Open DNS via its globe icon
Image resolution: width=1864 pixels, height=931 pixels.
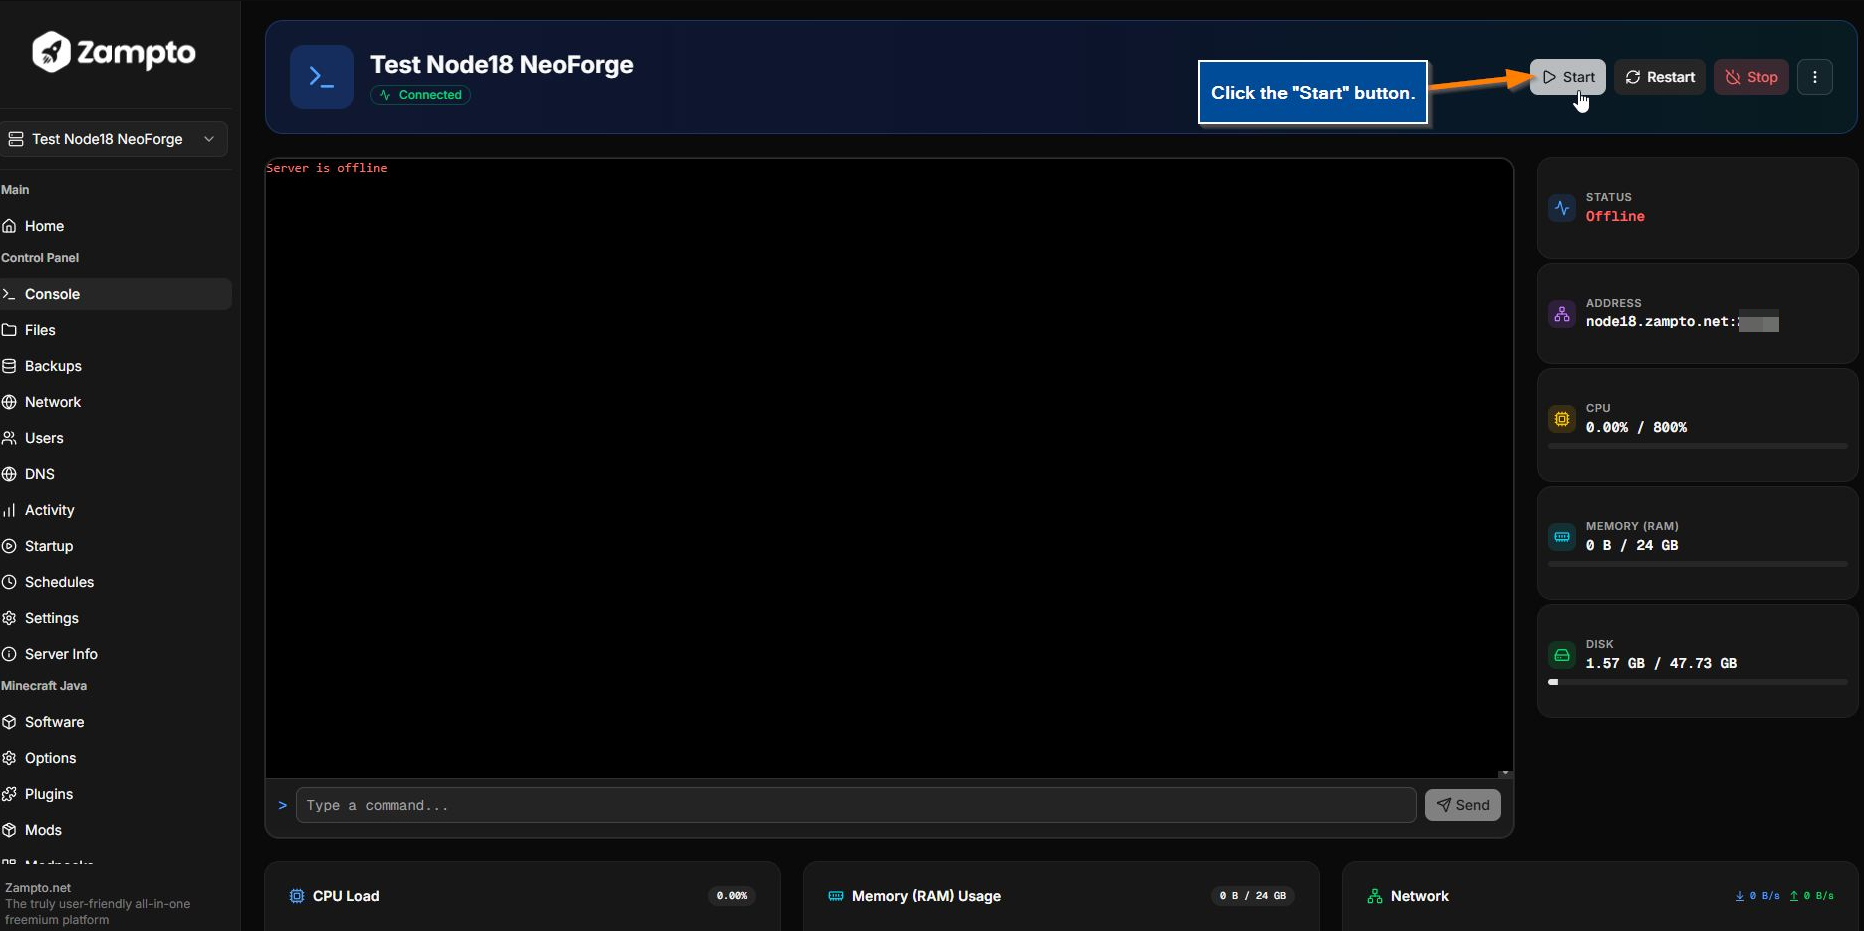(x=9, y=474)
